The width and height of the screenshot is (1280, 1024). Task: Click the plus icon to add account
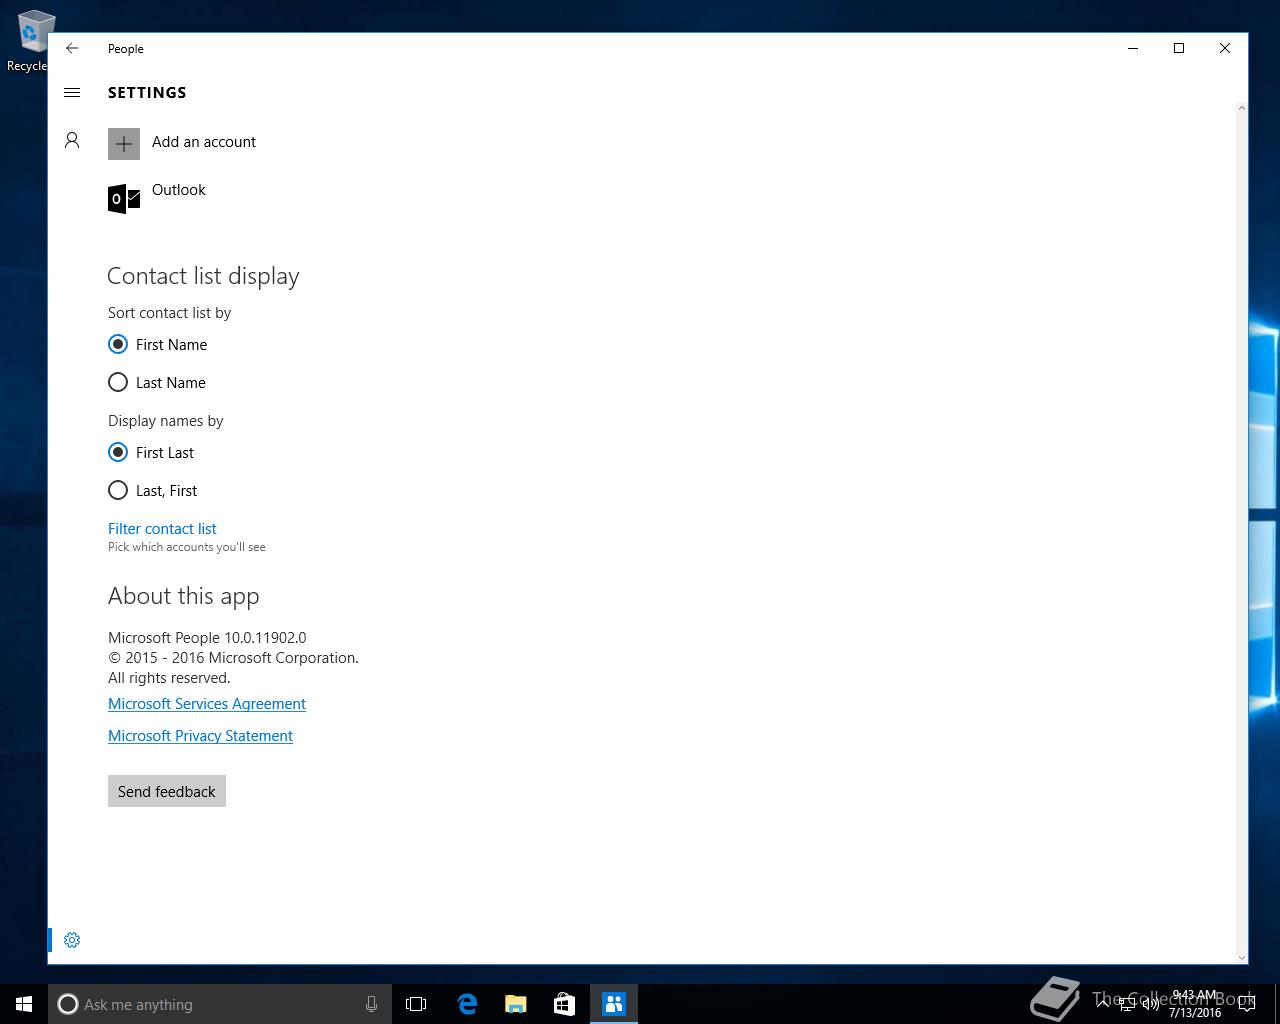124,144
